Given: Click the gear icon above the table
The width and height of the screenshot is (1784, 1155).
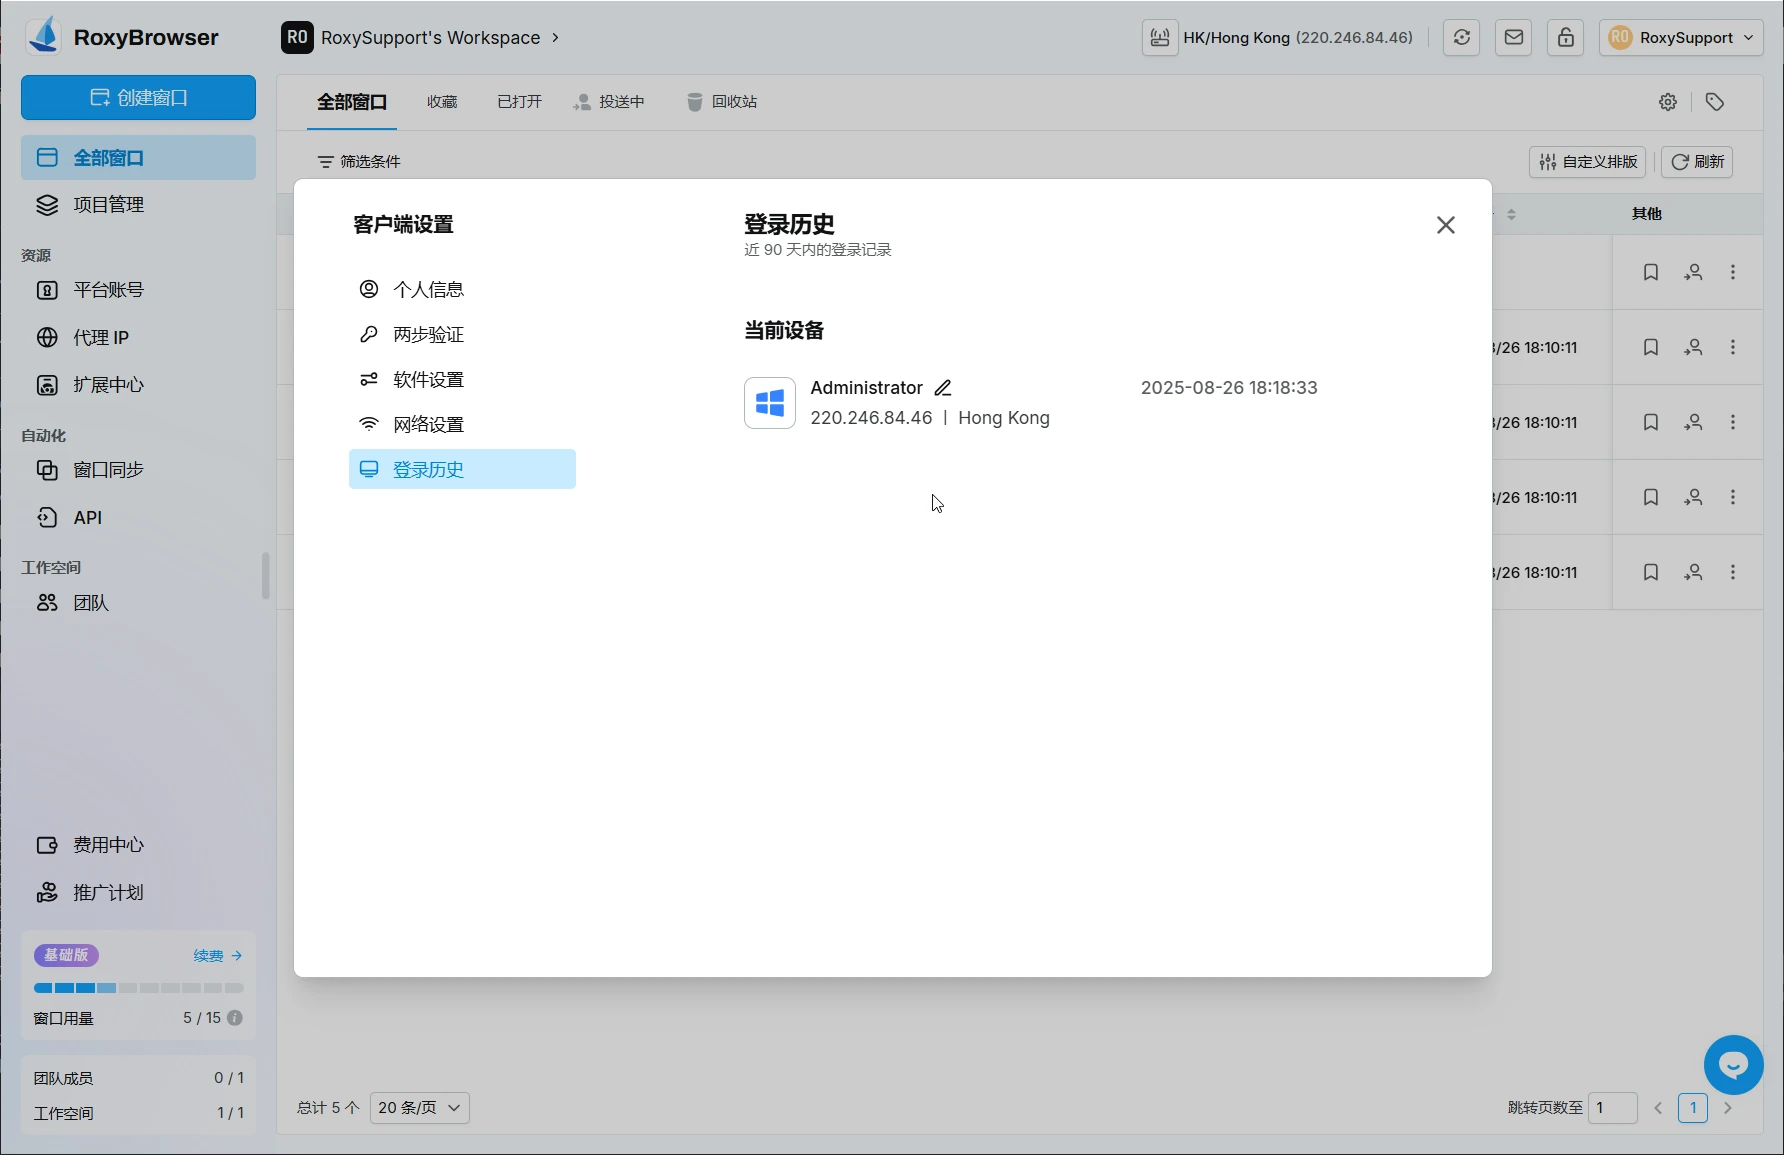Looking at the screenshot, I should tap(1667, 102).
